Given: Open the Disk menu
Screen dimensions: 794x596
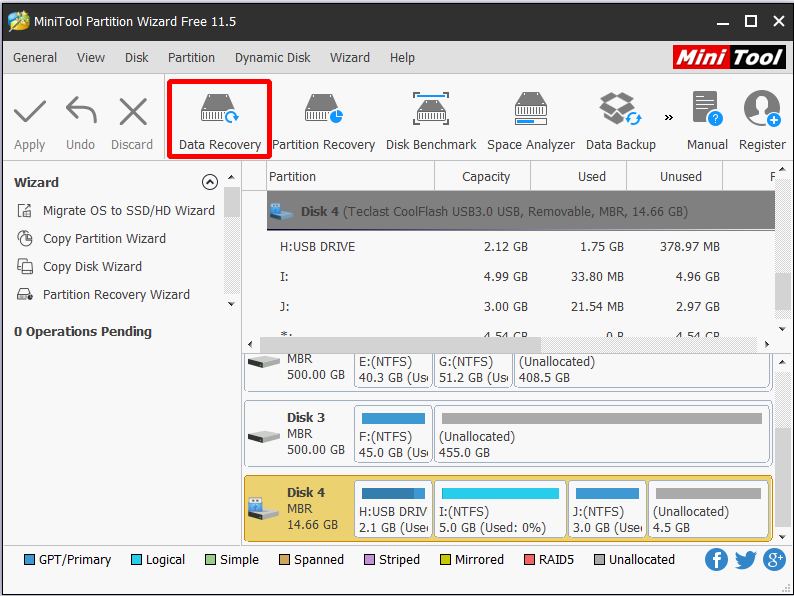Looking at the screenshot, I should coord(137,58).
